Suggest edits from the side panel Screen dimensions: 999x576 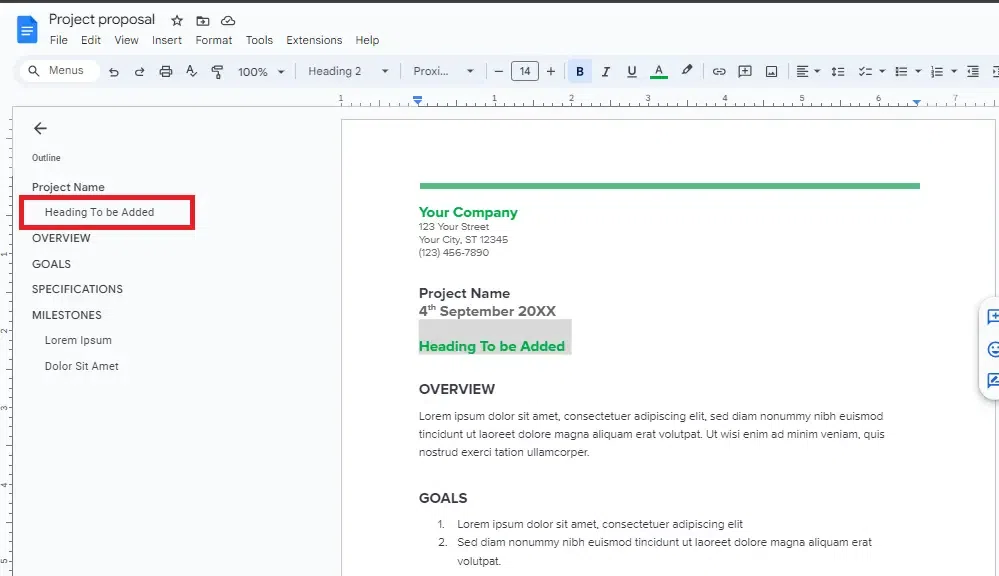(992, 380)
